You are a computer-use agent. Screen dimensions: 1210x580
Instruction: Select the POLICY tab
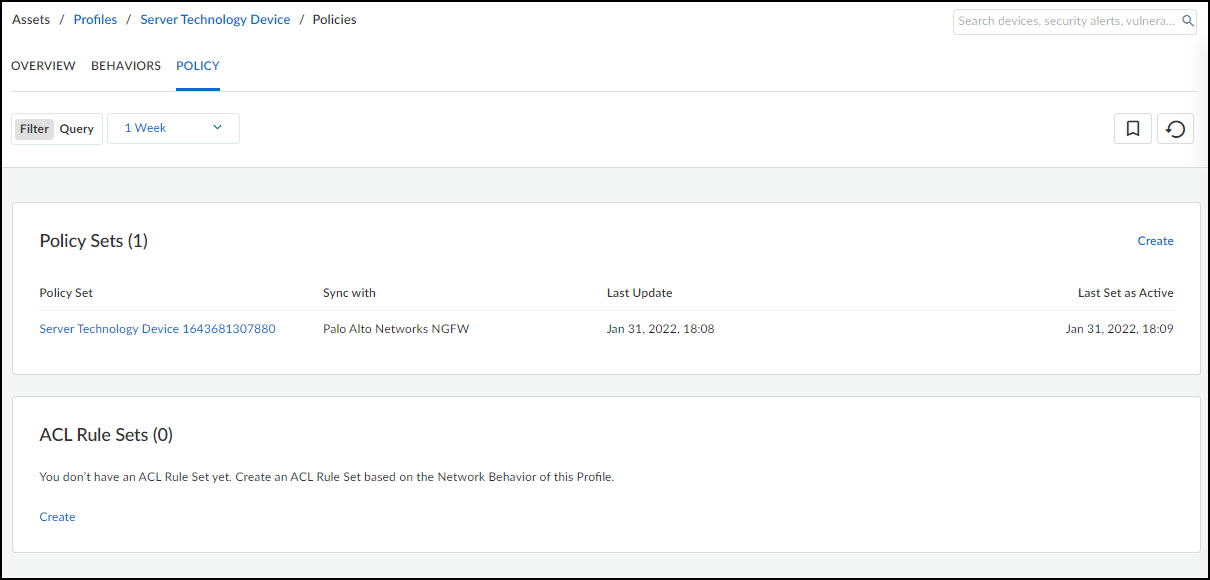(x=198, y=66)
